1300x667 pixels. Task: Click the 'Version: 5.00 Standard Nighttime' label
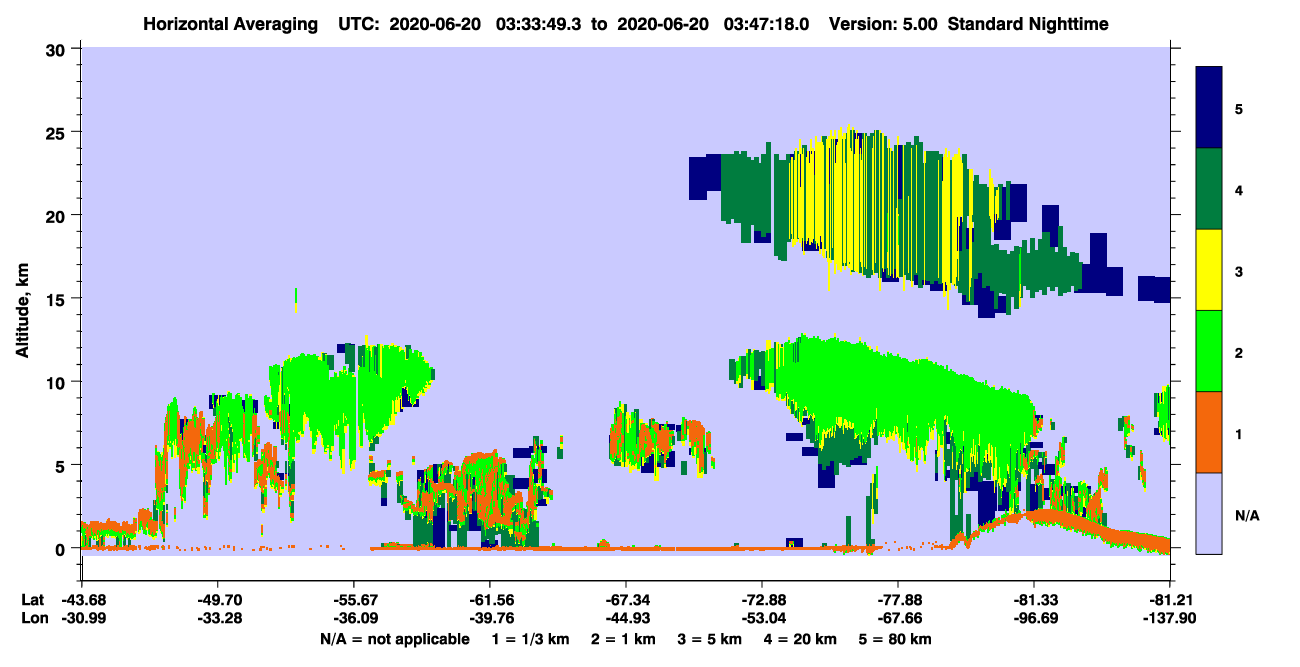[969, 22]
